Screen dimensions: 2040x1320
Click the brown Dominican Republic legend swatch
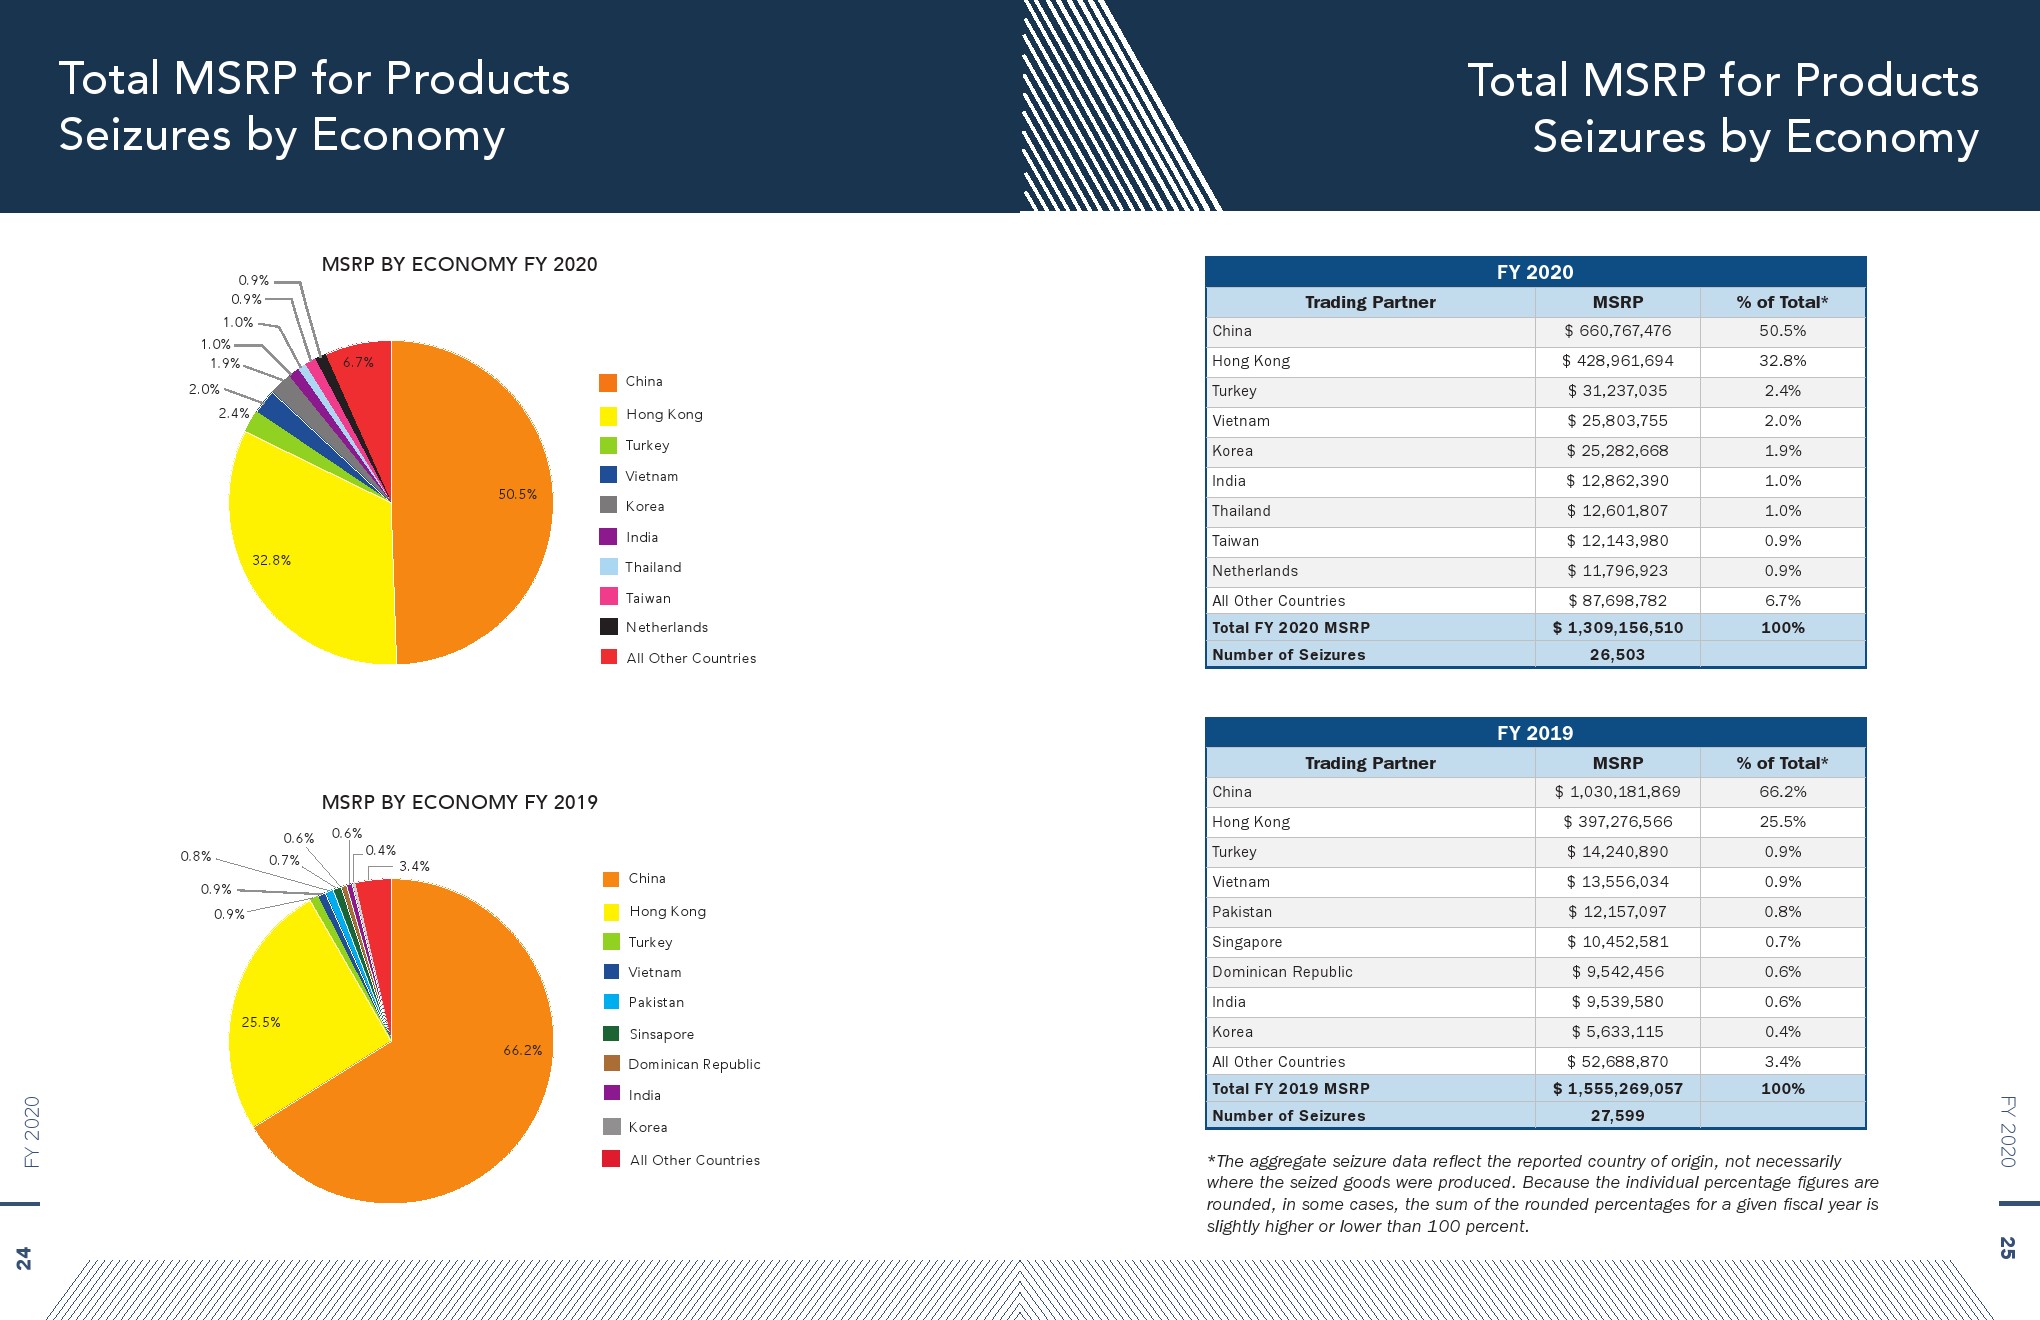pos(611,1064)
